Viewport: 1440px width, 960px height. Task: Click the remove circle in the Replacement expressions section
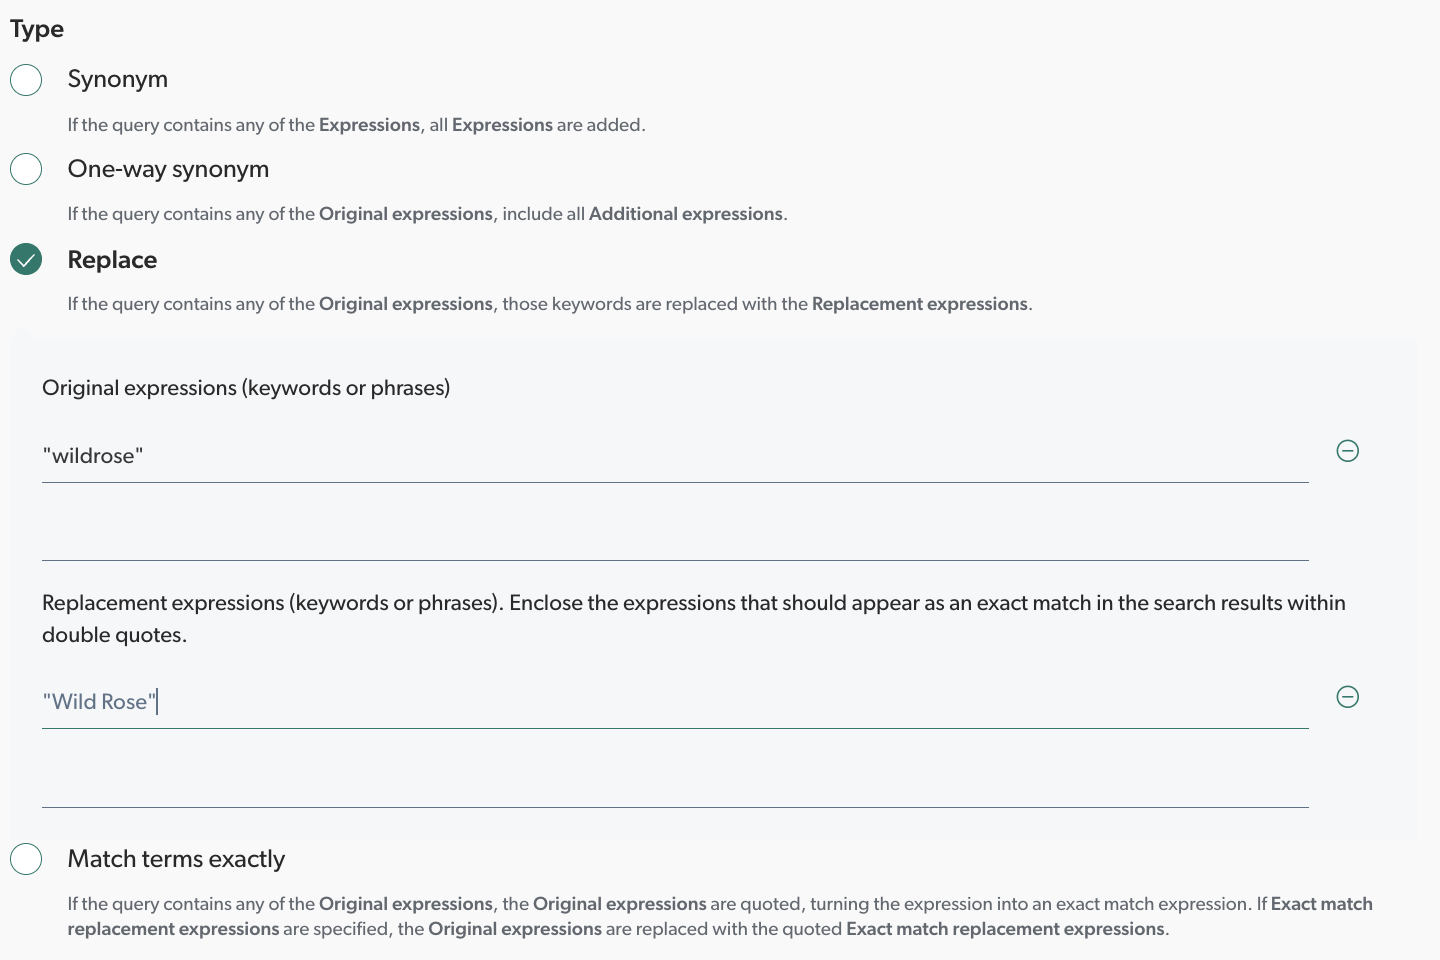(1347, 697)
